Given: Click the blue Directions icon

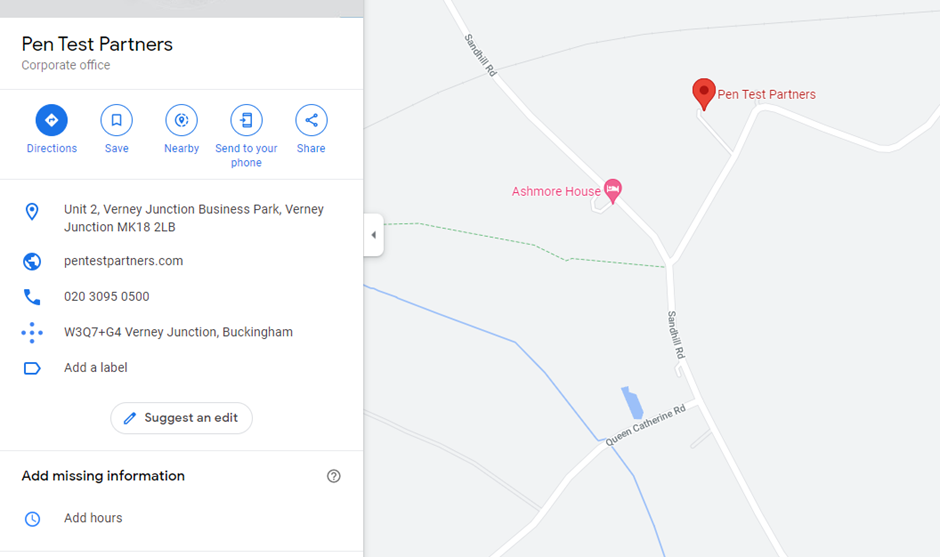Looking at the screenshot, I should pos(52,120).
